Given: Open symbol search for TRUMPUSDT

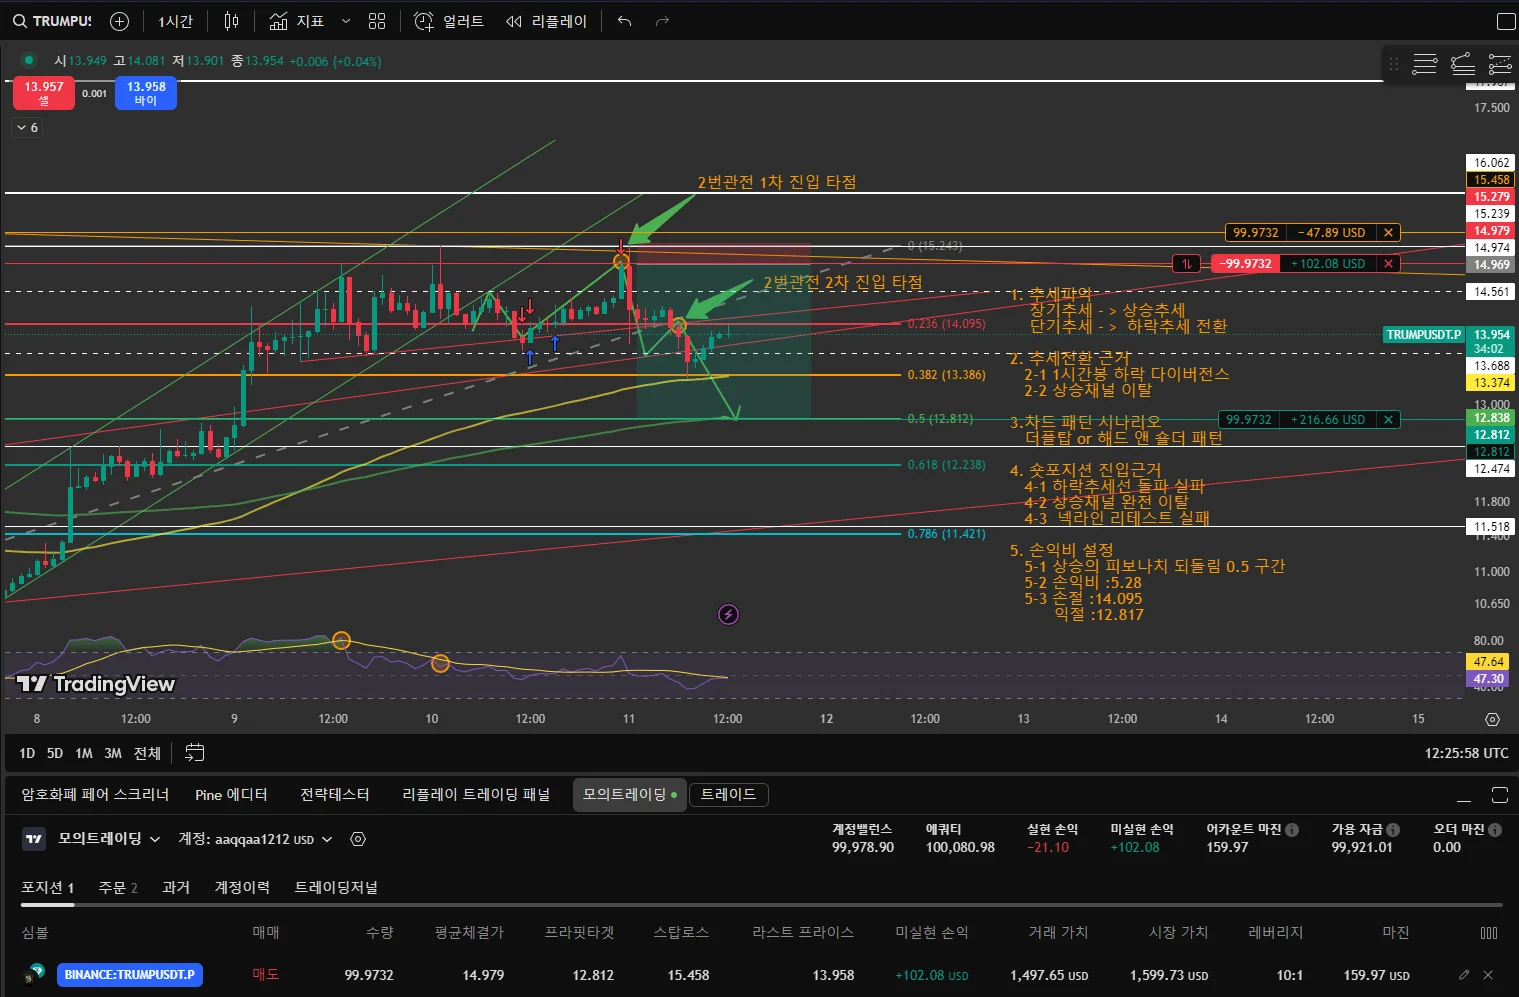Looking at the screenshot, I should coord(52,21).
